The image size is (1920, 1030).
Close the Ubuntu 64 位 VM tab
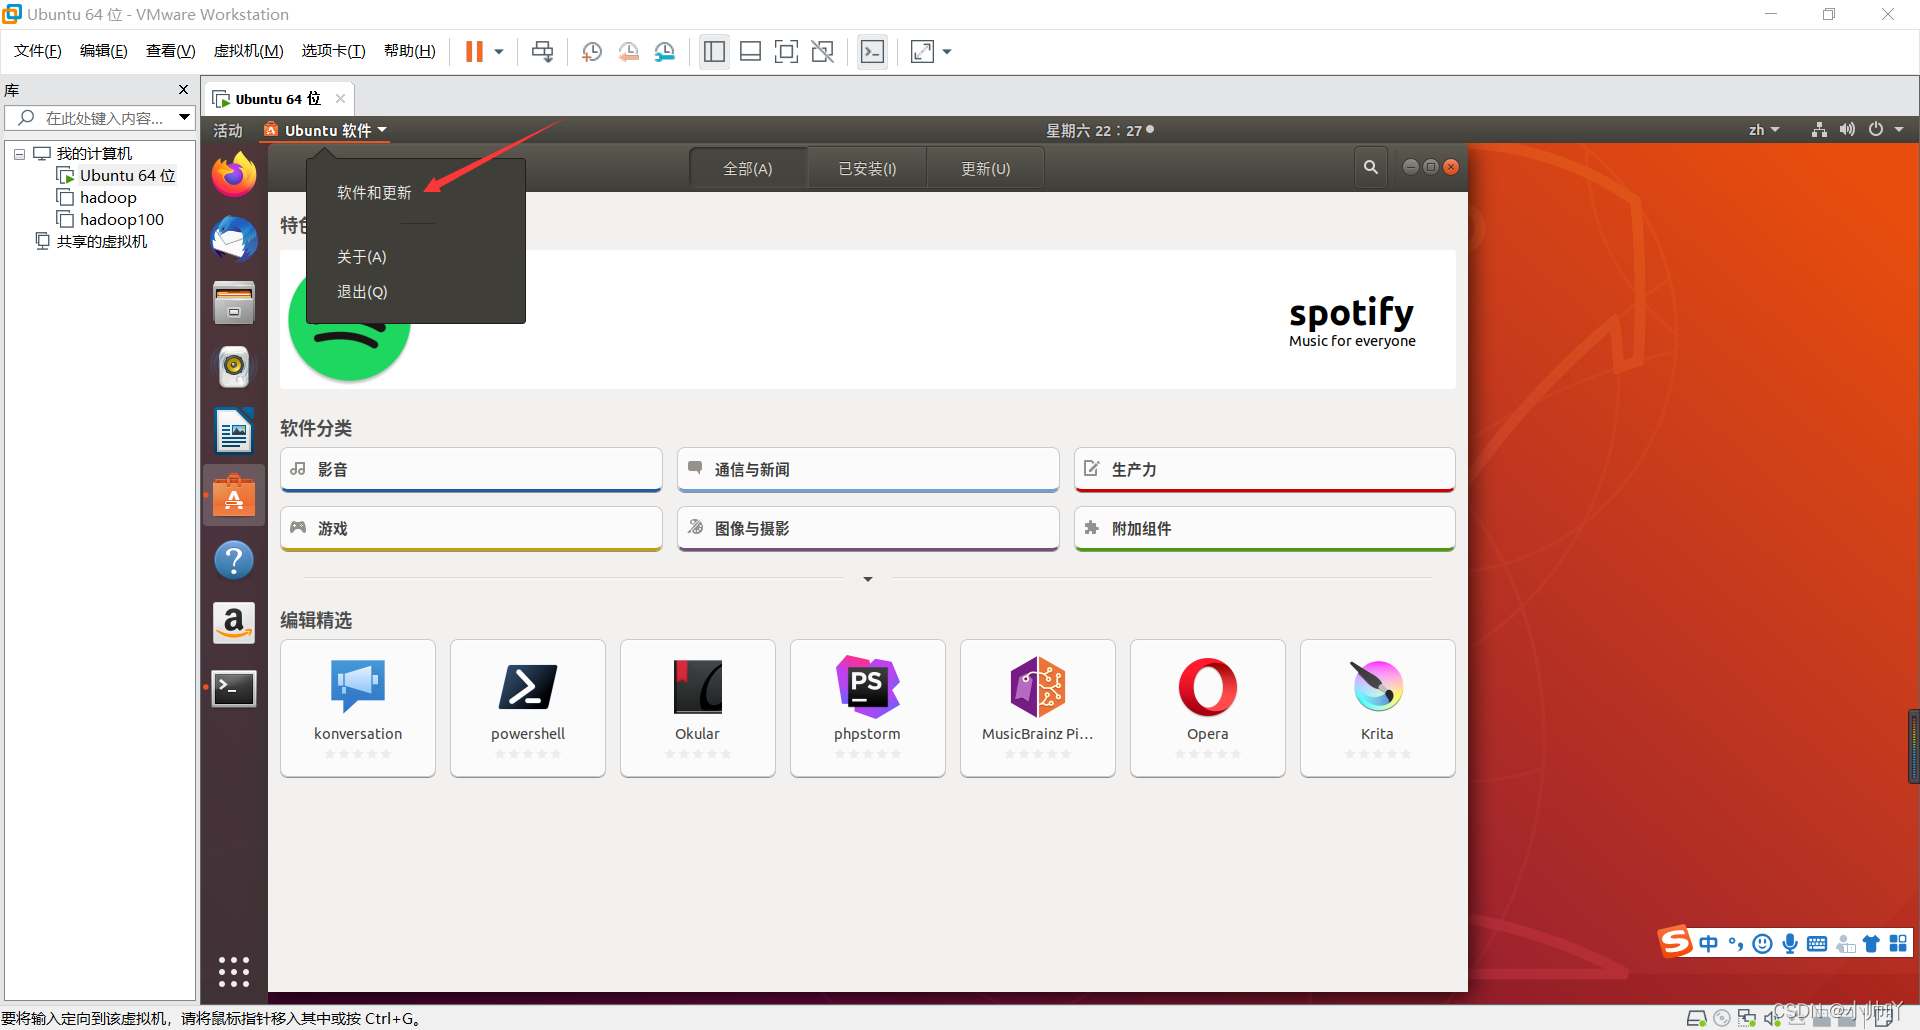340,98
